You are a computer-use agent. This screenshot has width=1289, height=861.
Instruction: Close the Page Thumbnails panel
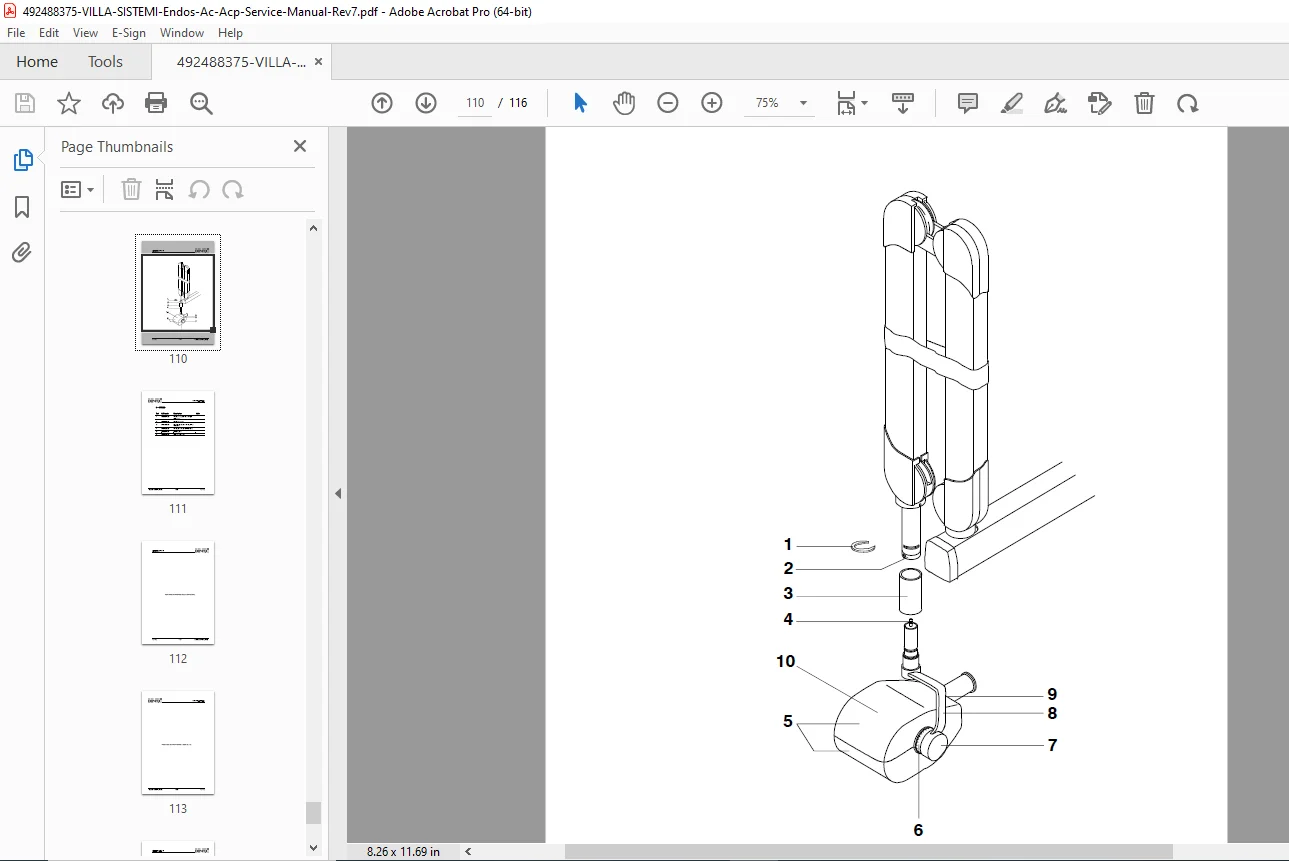click(300, 146)
